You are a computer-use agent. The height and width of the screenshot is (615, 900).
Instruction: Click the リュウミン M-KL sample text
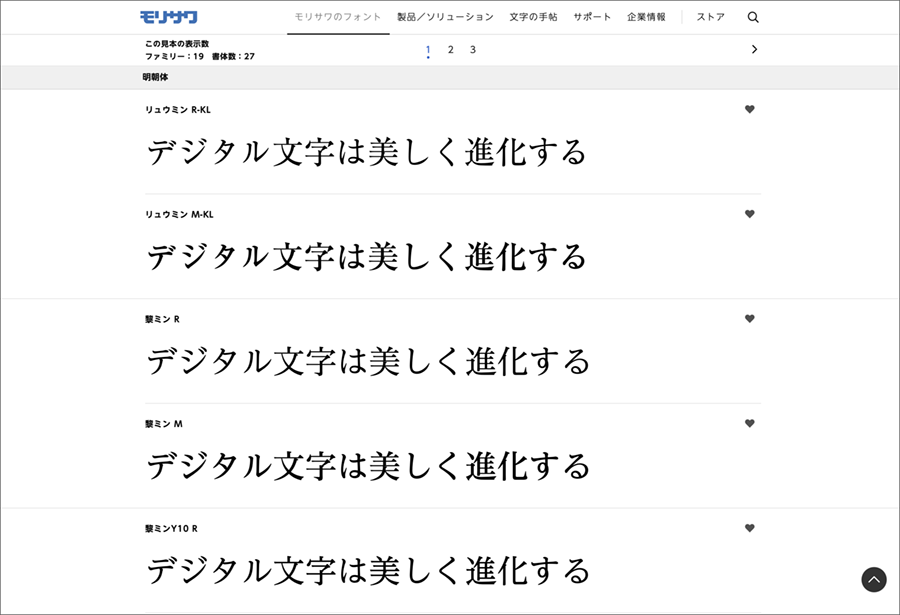tap(366, 257)
